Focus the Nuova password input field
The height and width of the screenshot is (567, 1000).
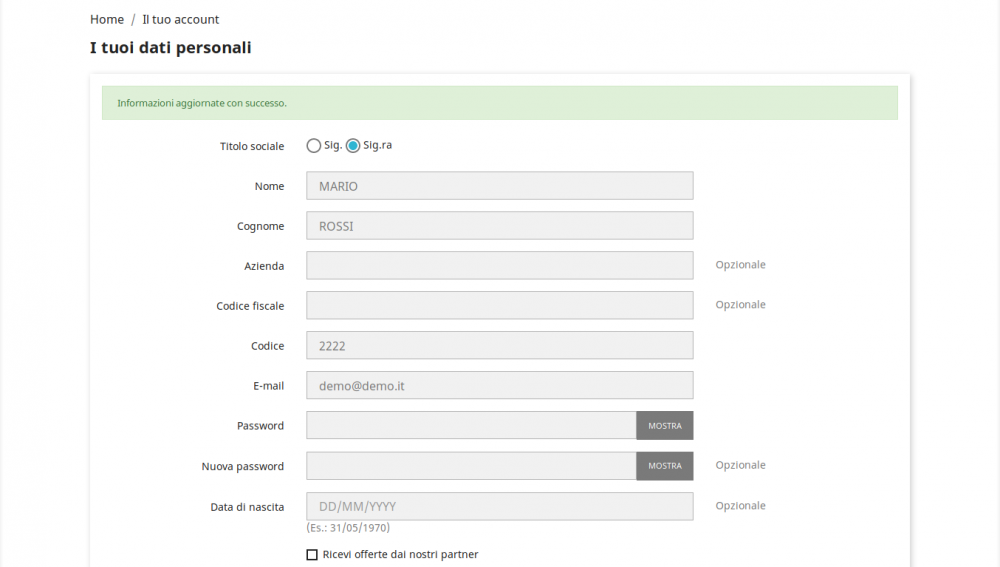tap(471, 466)
